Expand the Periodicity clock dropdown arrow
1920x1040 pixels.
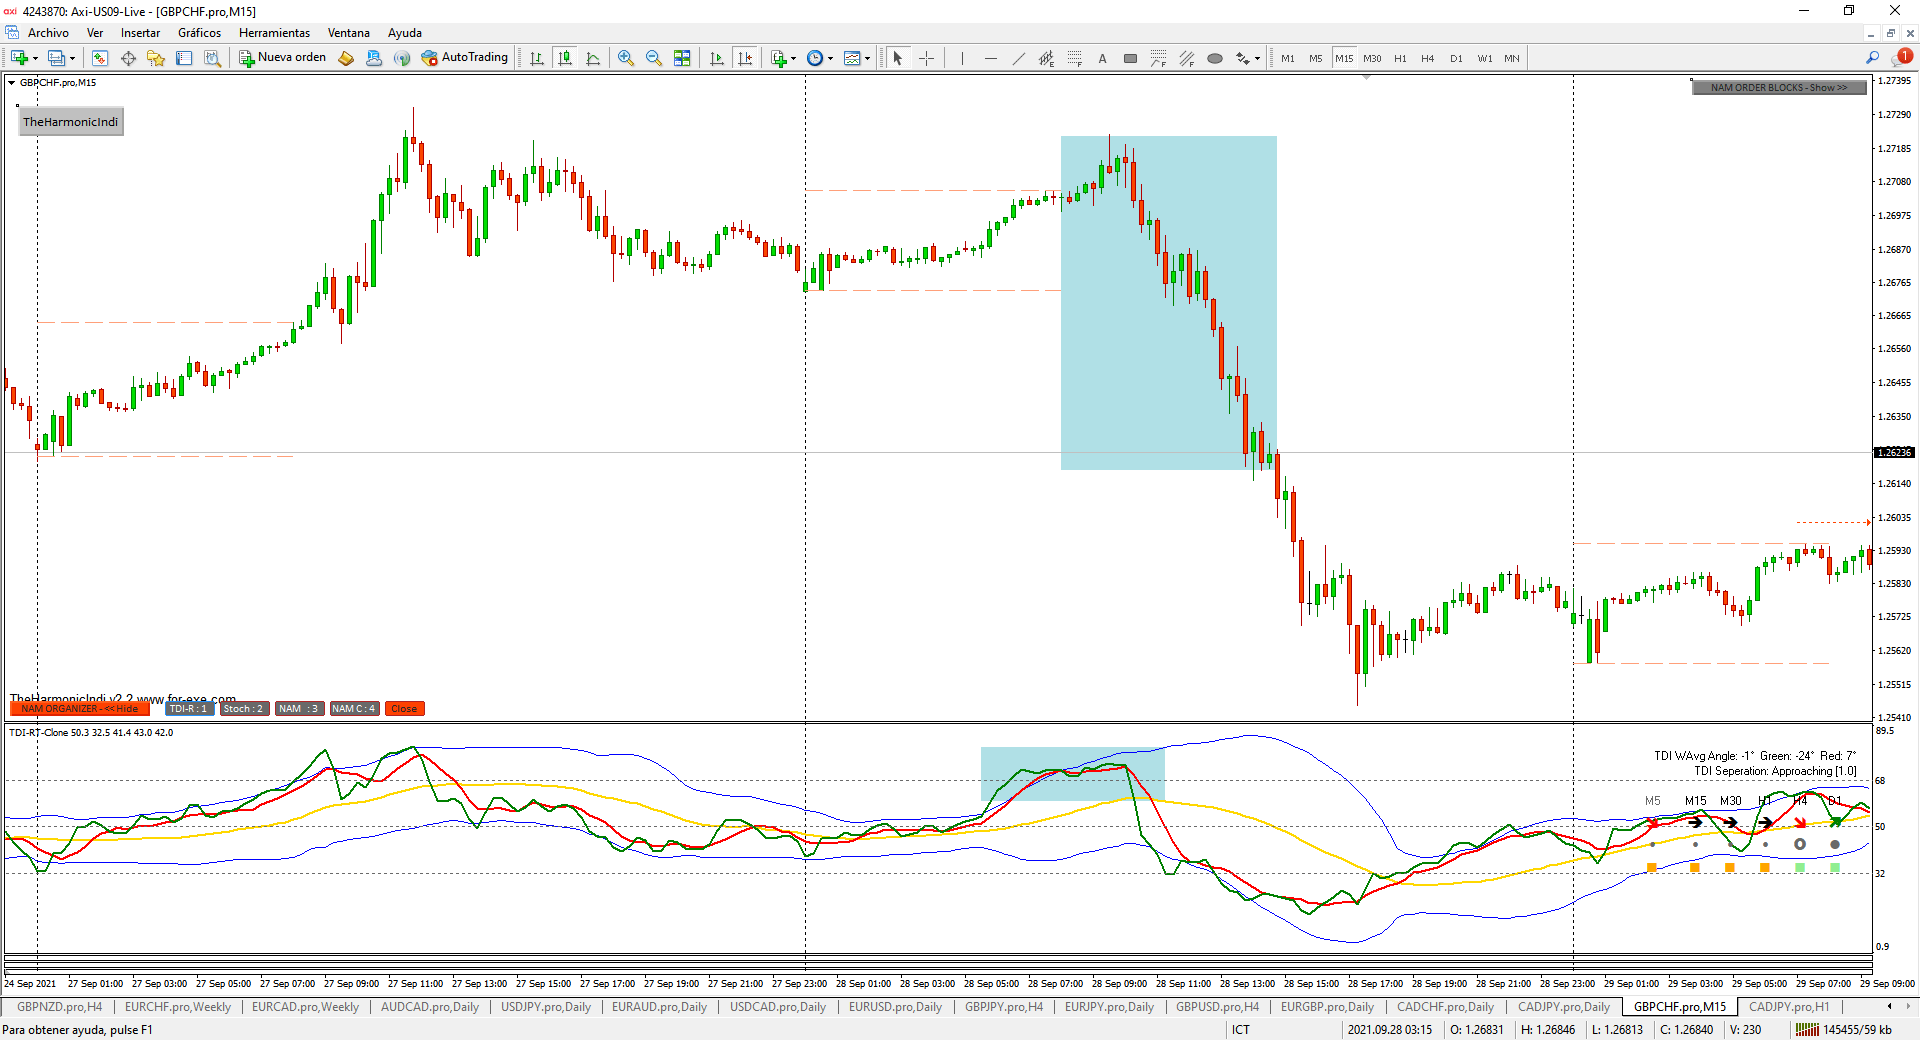point(830,59)
